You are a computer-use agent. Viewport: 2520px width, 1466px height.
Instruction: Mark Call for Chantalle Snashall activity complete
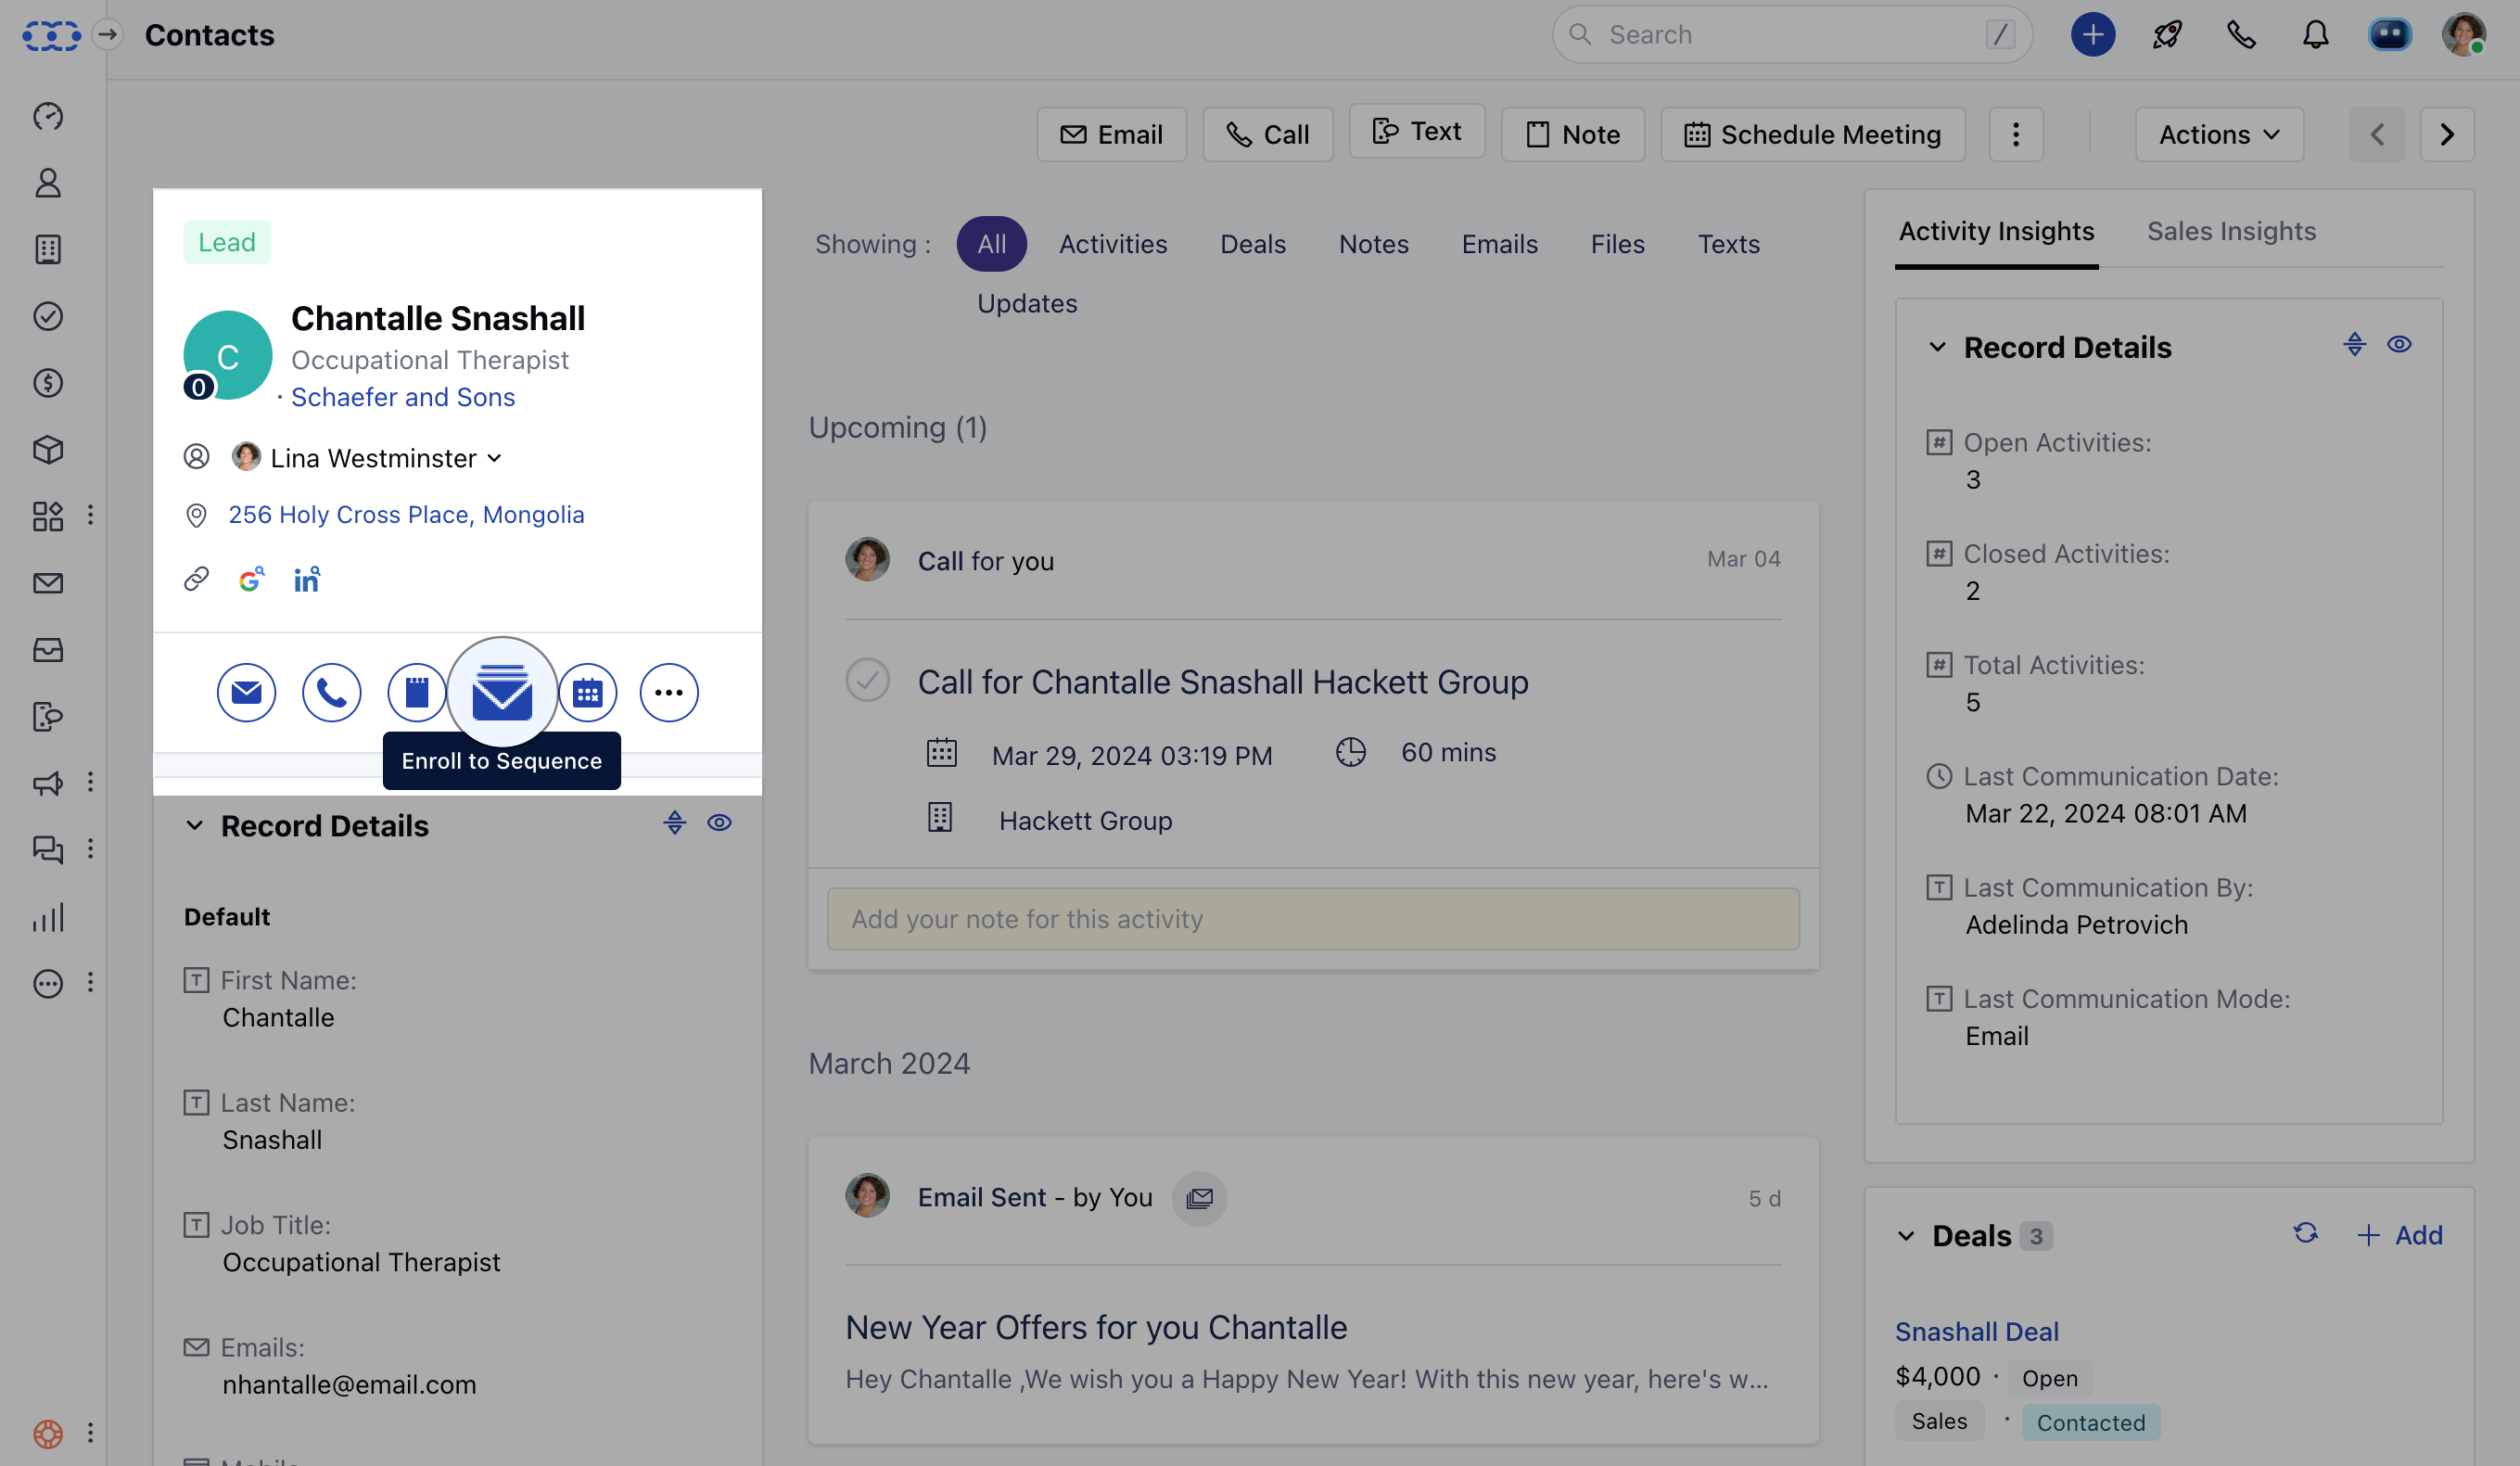(x=867, y=680)
